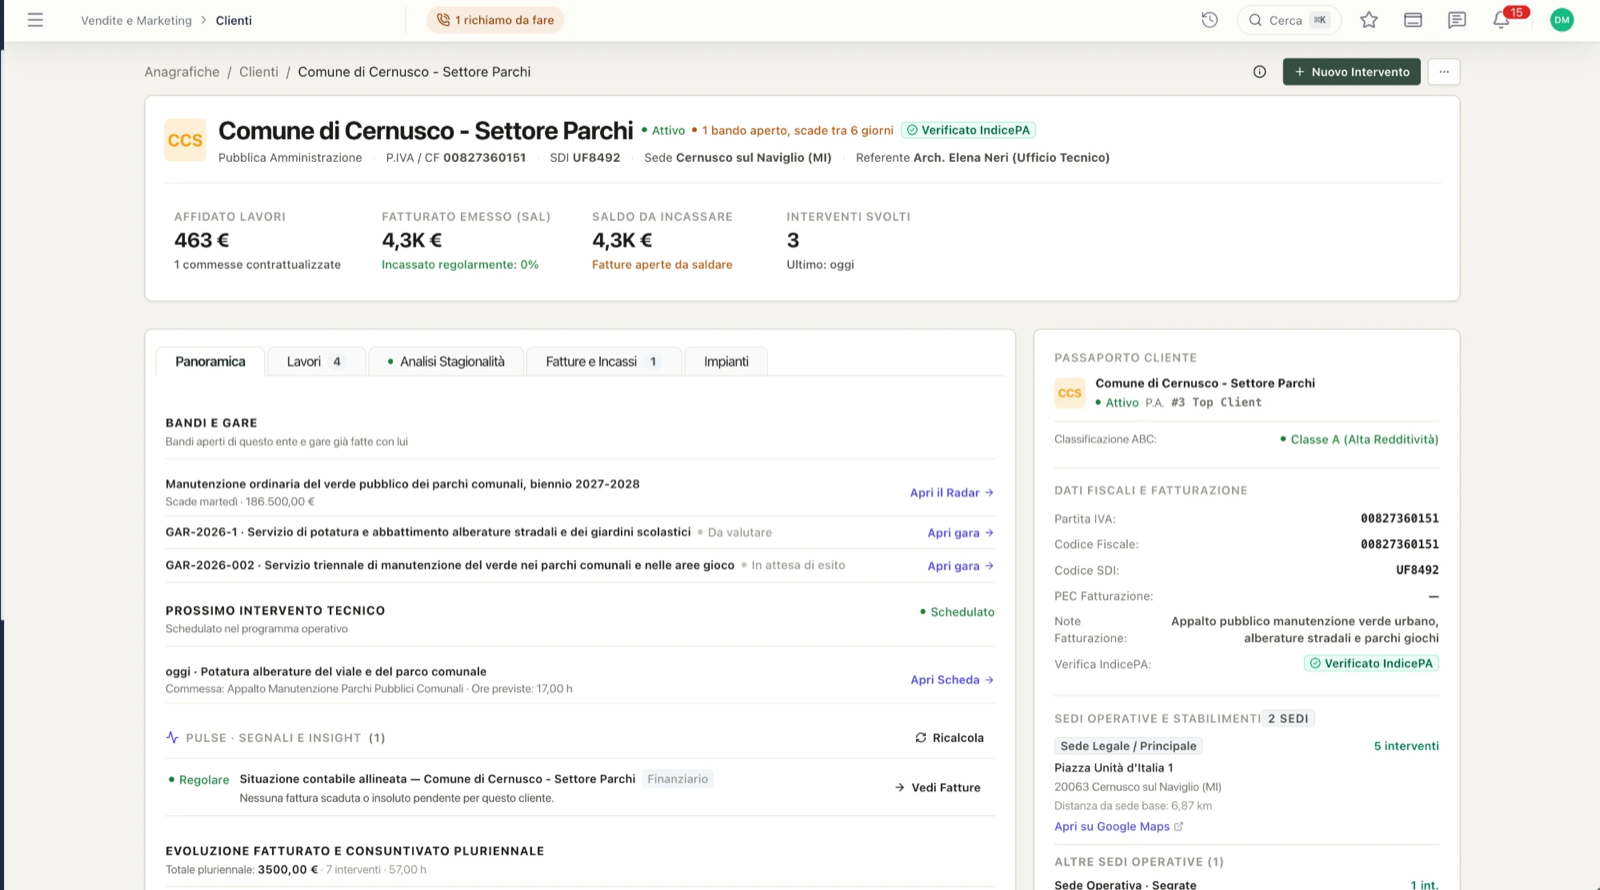
Task: Click the CCS client logo in header
Action: pos(185,140)
